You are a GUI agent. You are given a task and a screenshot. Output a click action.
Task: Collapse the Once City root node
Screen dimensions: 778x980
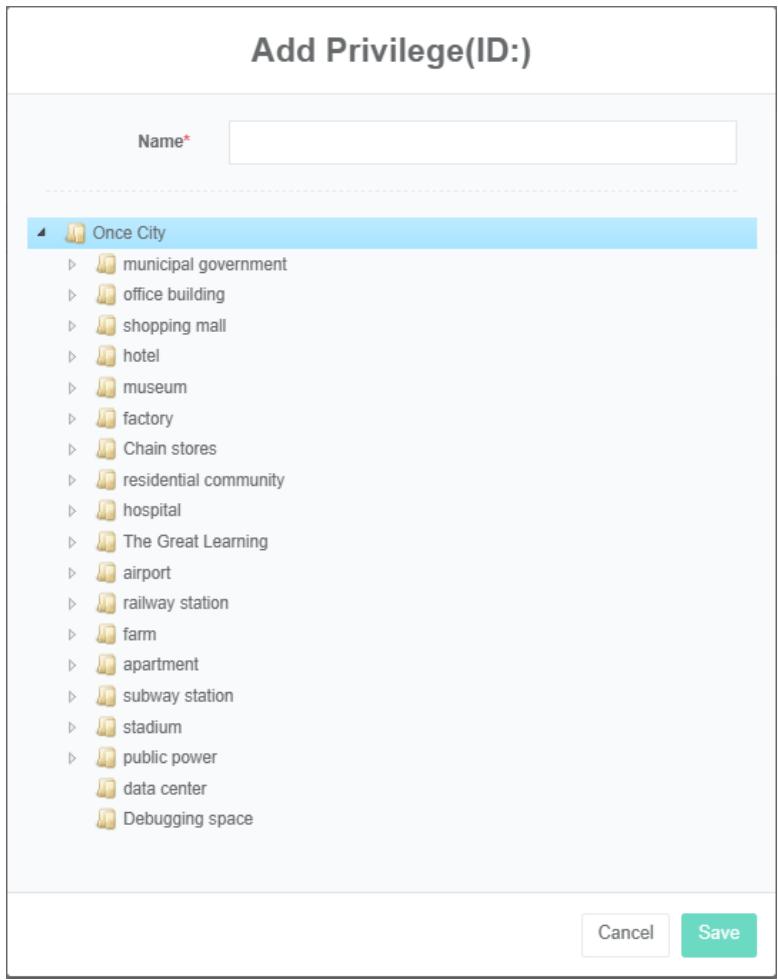[x=41, y=234]
